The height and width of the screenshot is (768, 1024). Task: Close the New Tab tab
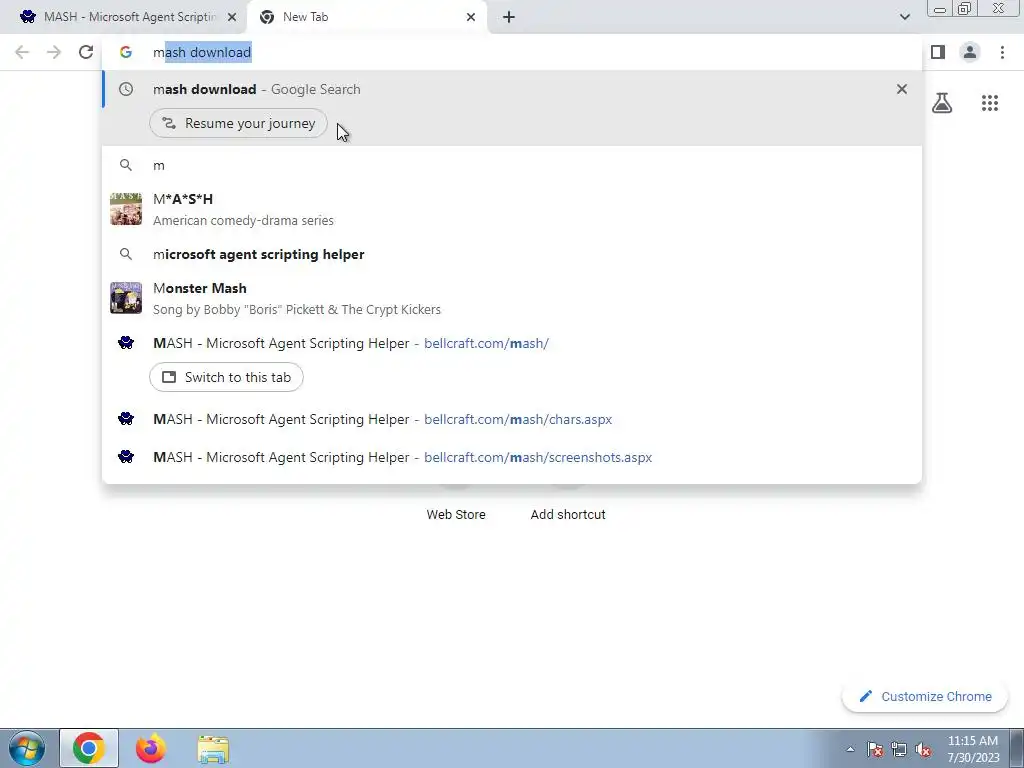471,17
